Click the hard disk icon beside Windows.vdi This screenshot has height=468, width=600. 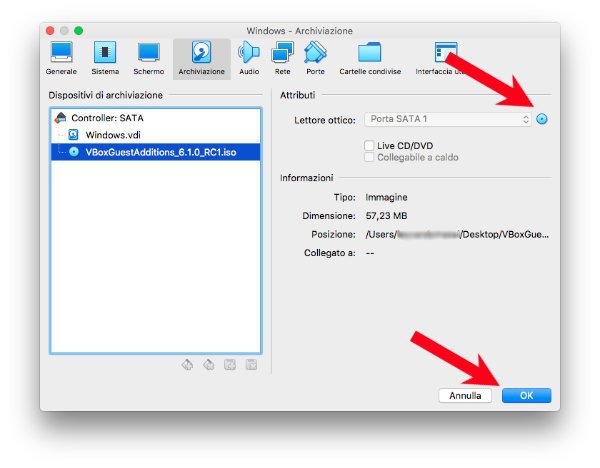pos(73,134)
